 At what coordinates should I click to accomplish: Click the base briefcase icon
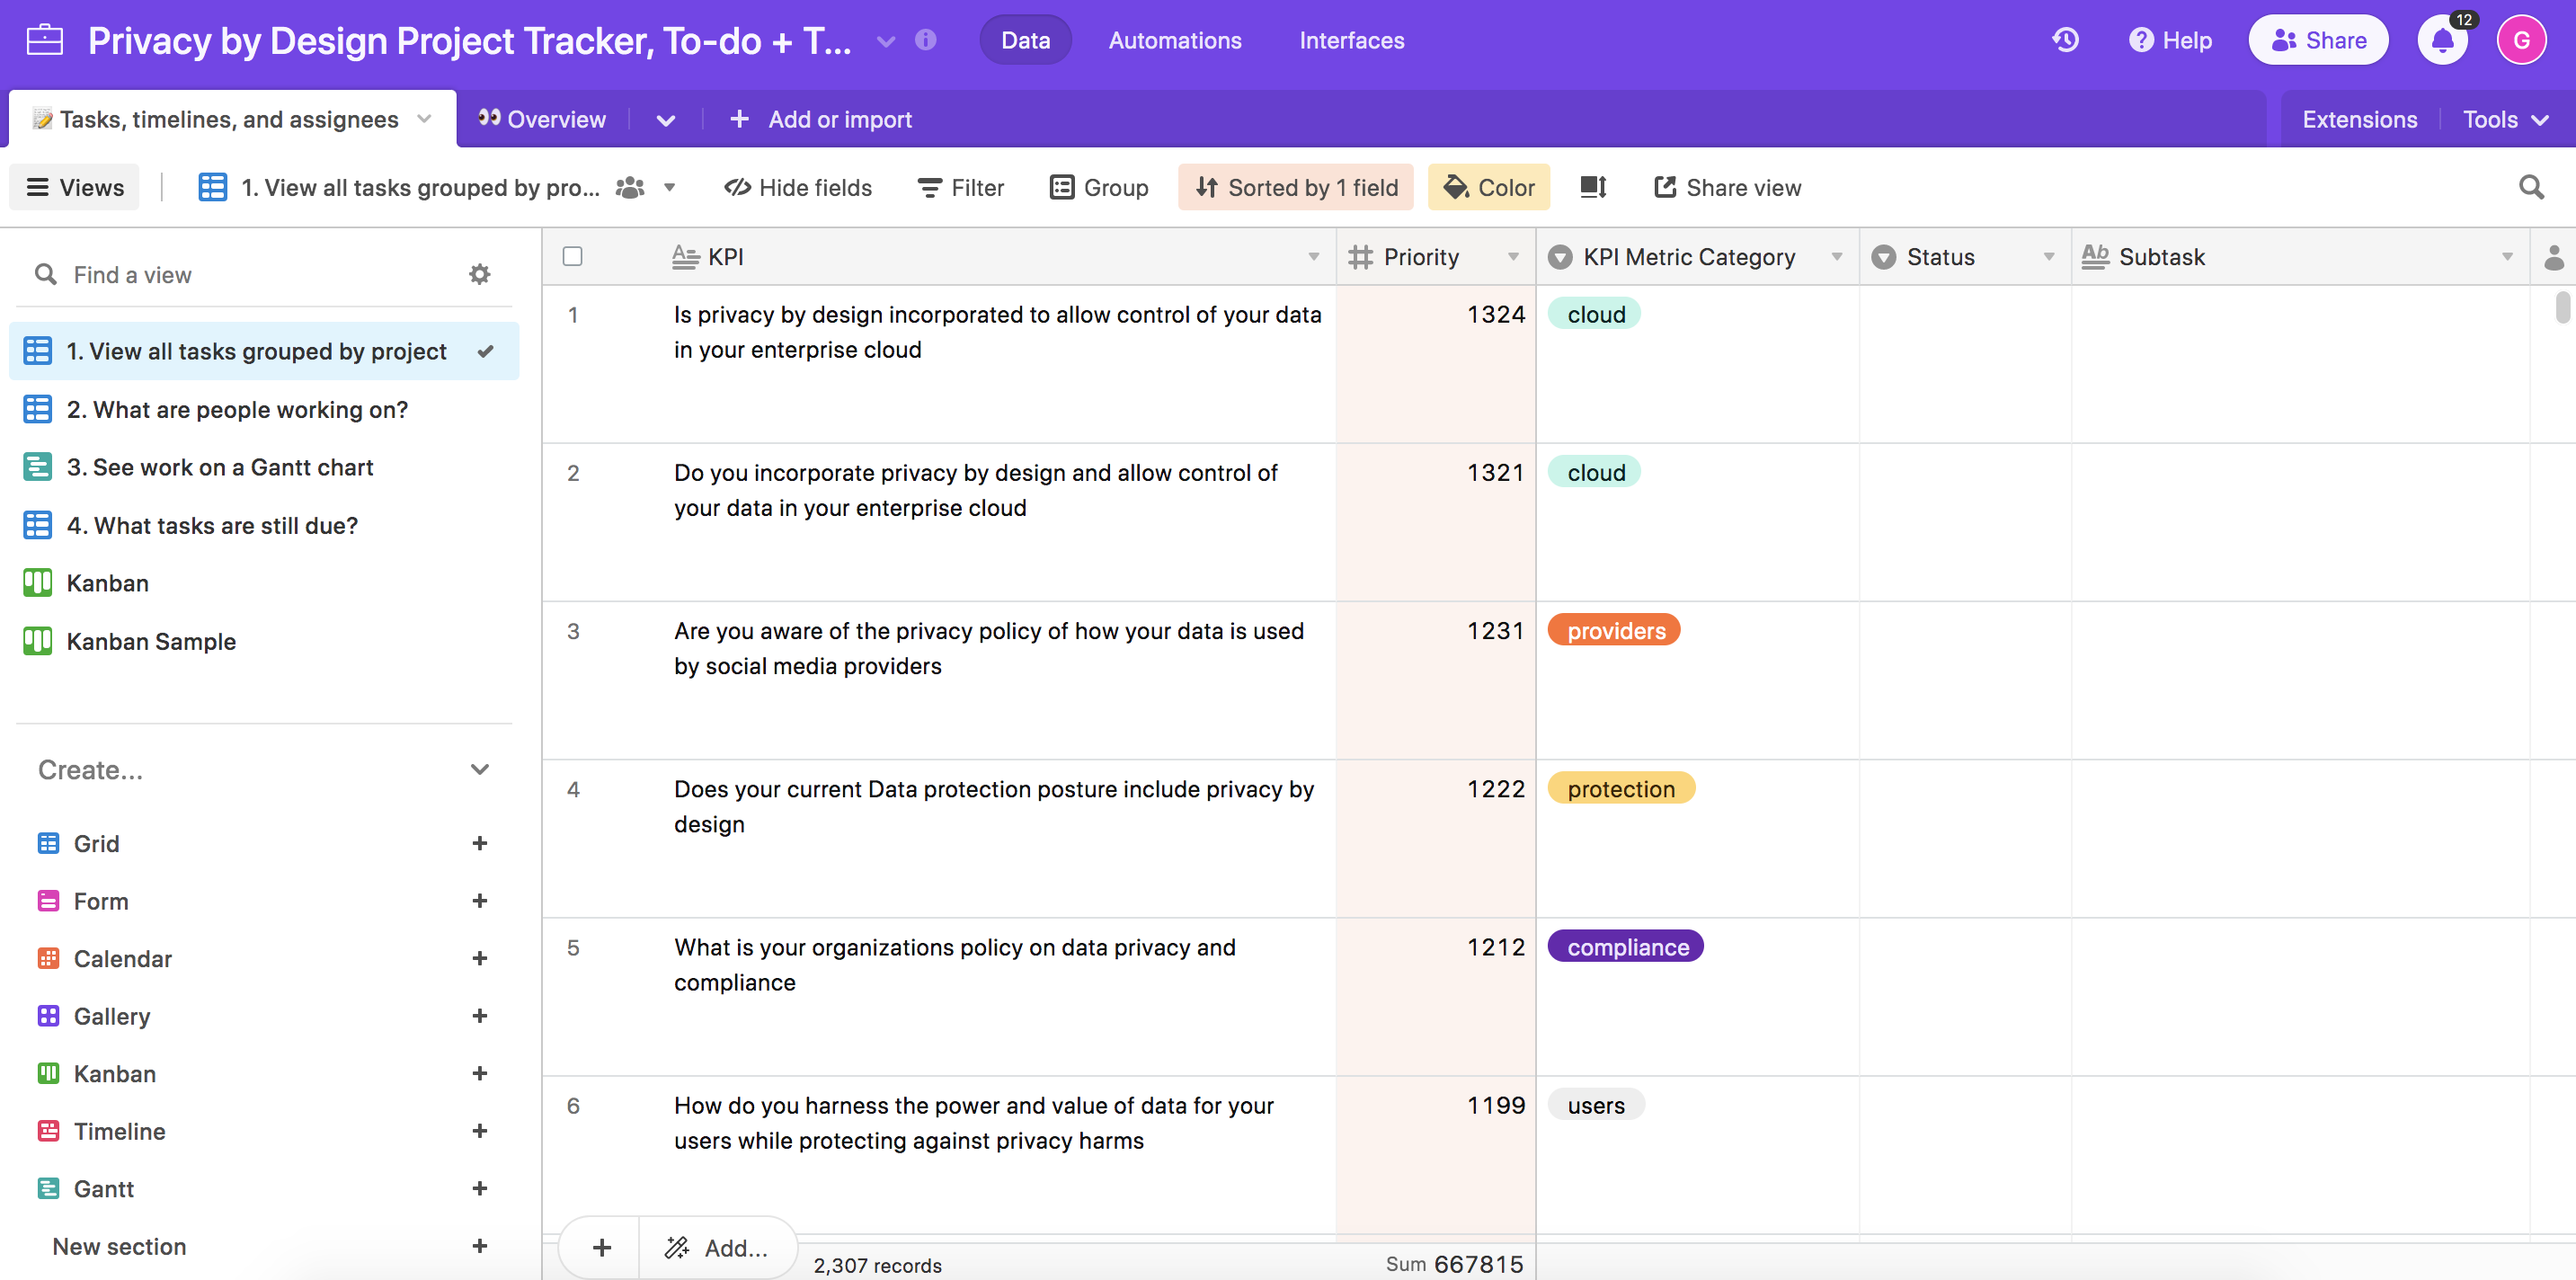point(44,40)
